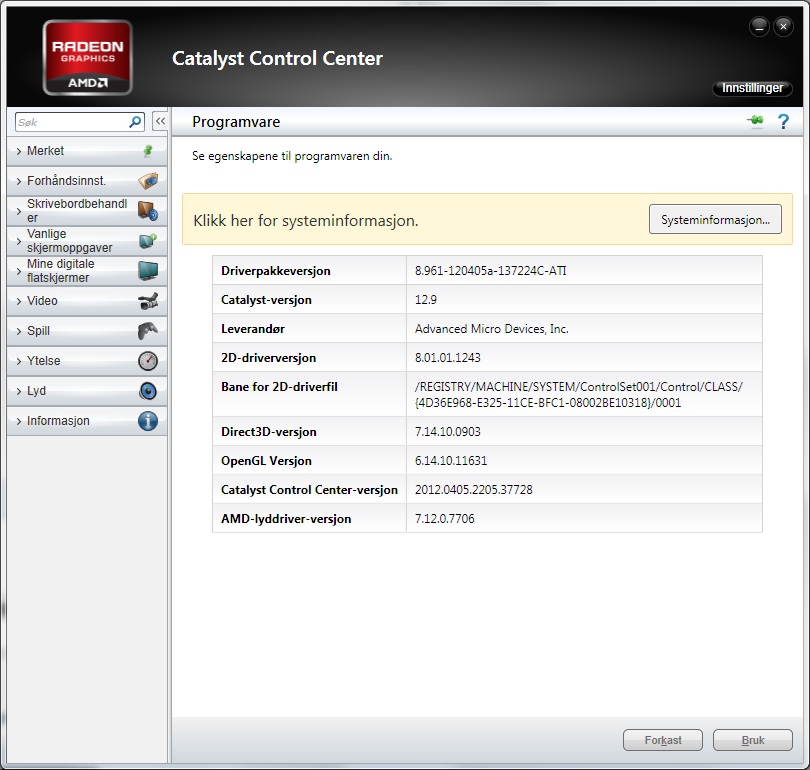The image size is (810, 770).
Task: Open the Lyd menu section
Action: 87,391
